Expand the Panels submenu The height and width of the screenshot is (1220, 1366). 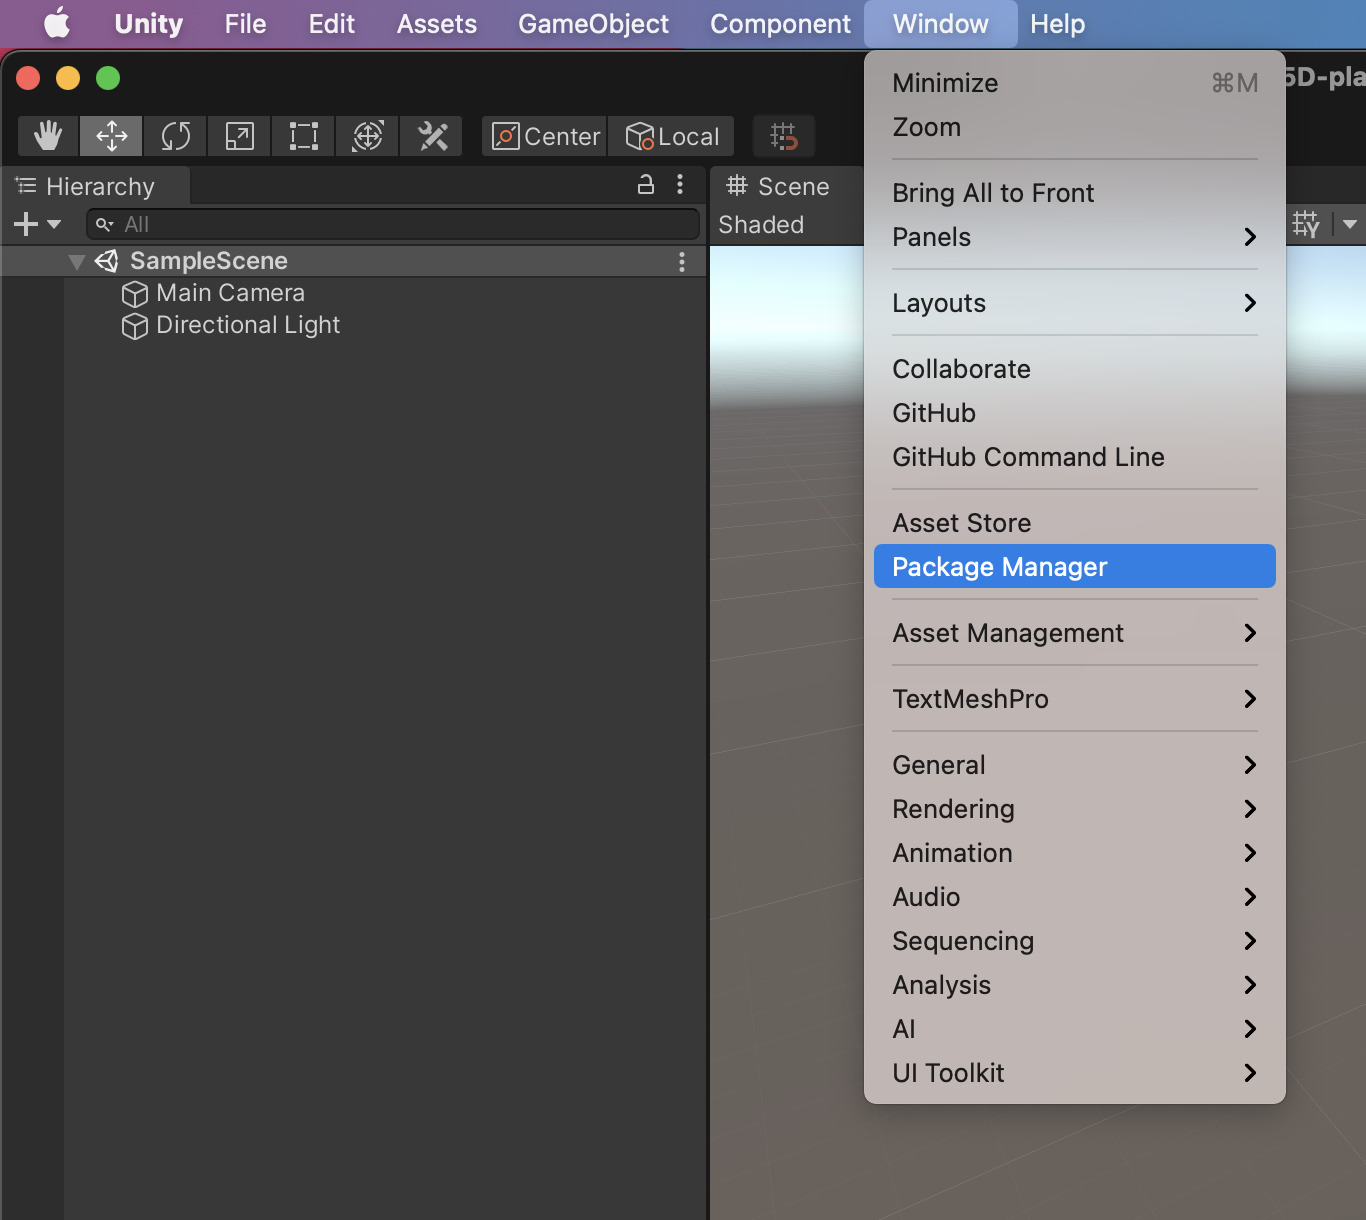tap(1075, 237)
